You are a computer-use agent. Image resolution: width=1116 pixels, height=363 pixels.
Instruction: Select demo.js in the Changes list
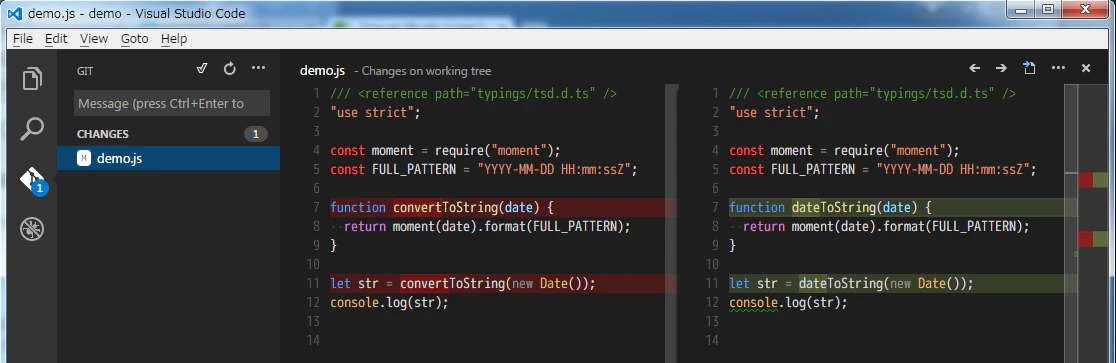click(168, 159)
